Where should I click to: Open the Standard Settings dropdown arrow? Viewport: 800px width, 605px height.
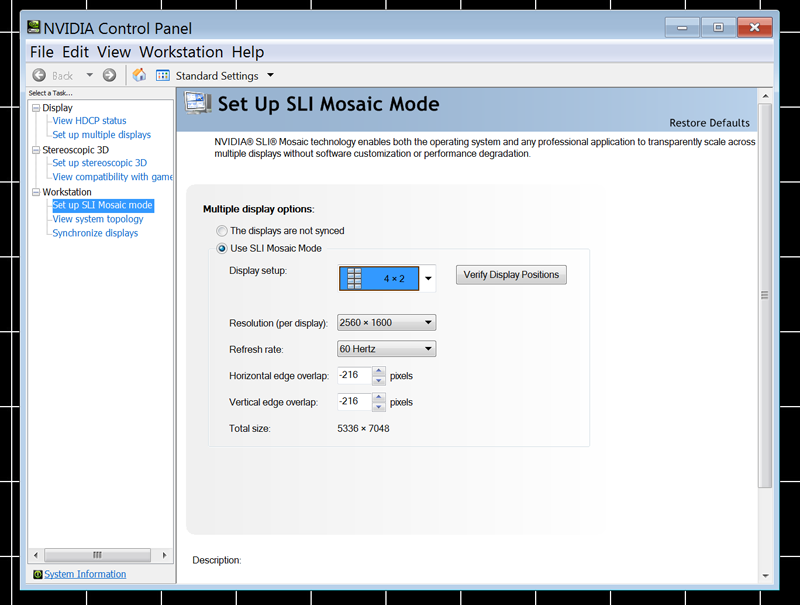coord(270,75)
